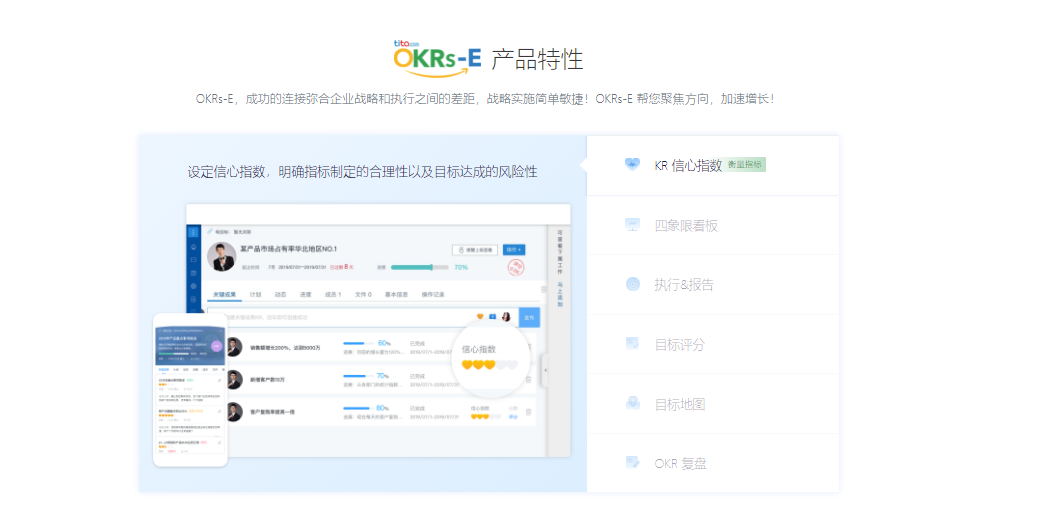Switch to the 基本信息 tab
Viewport: 1049px width, 517px height.
tap(397, 294)
